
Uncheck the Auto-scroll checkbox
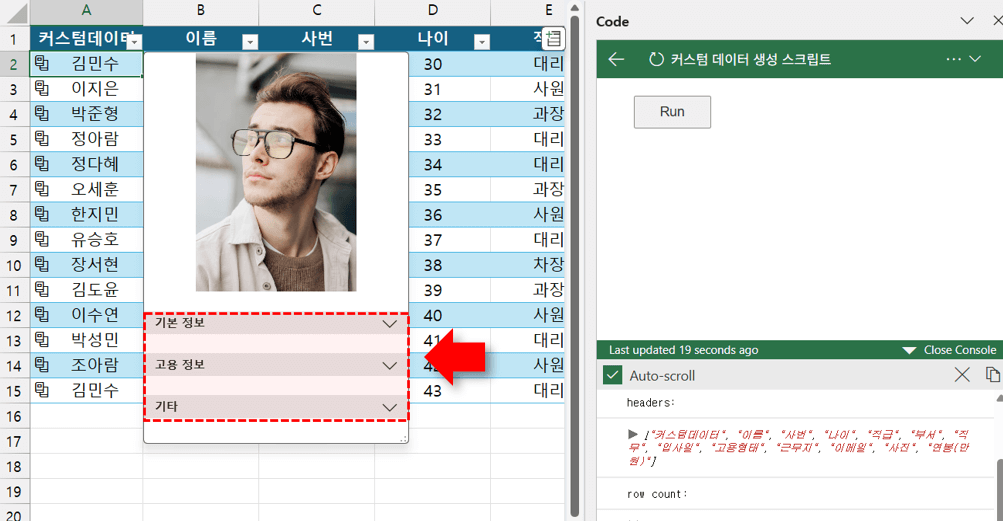[612, 375]
